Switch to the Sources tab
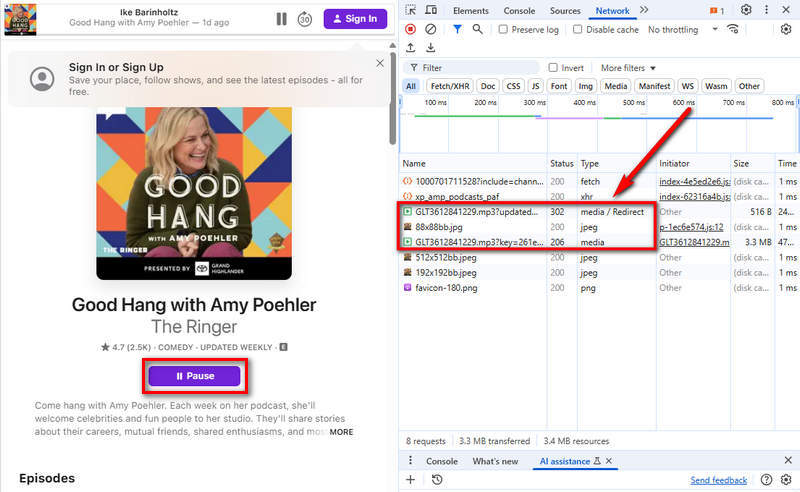The height and width of the screenshot is (492, 800). point(565,11)
